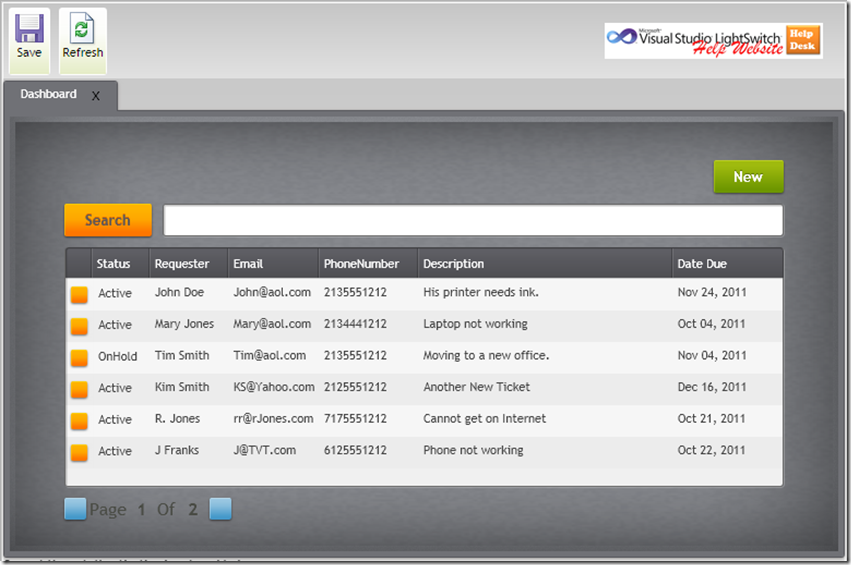This screenshot has width=851, height=565.
Task: Click due date Oct 22, 2011
Action: point(712,450)
